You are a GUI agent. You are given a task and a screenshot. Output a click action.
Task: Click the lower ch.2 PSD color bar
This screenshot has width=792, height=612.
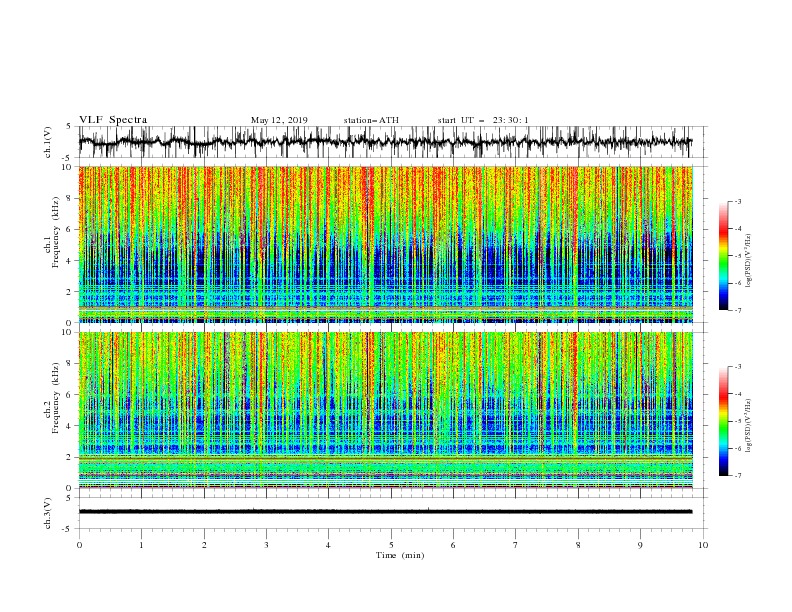tap(723, 421)
